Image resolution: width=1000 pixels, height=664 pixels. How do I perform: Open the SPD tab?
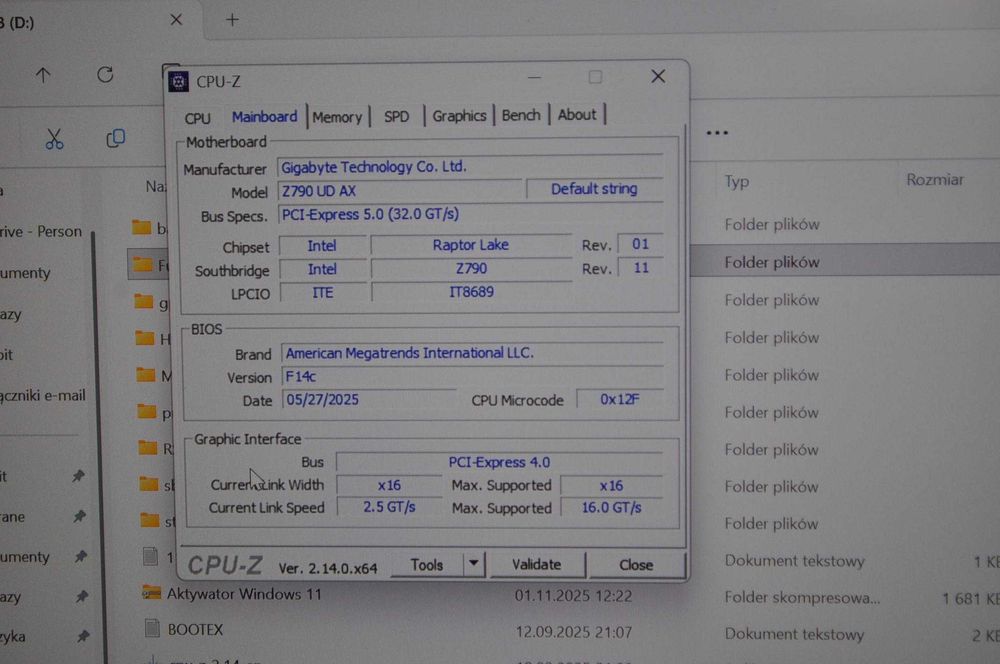coord(396,117)
